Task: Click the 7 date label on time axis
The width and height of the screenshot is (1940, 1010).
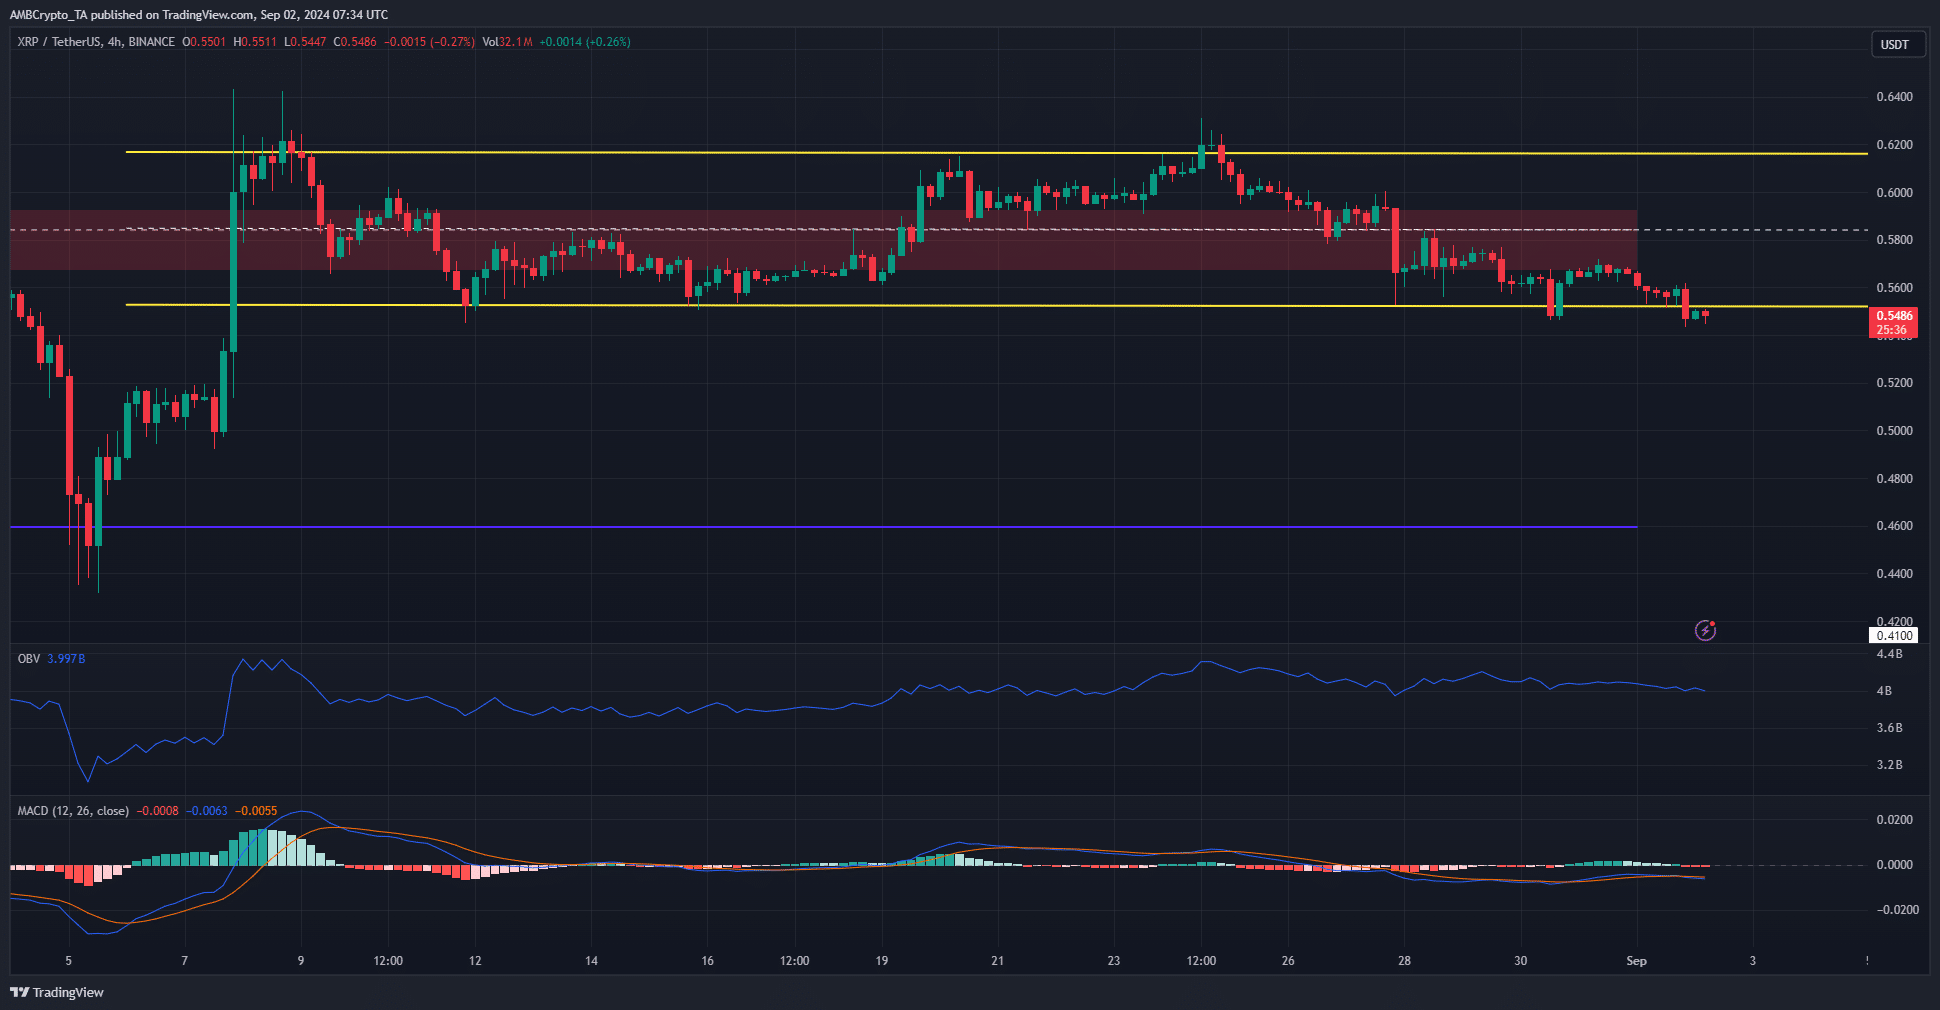Action: (x=184, y=961)
